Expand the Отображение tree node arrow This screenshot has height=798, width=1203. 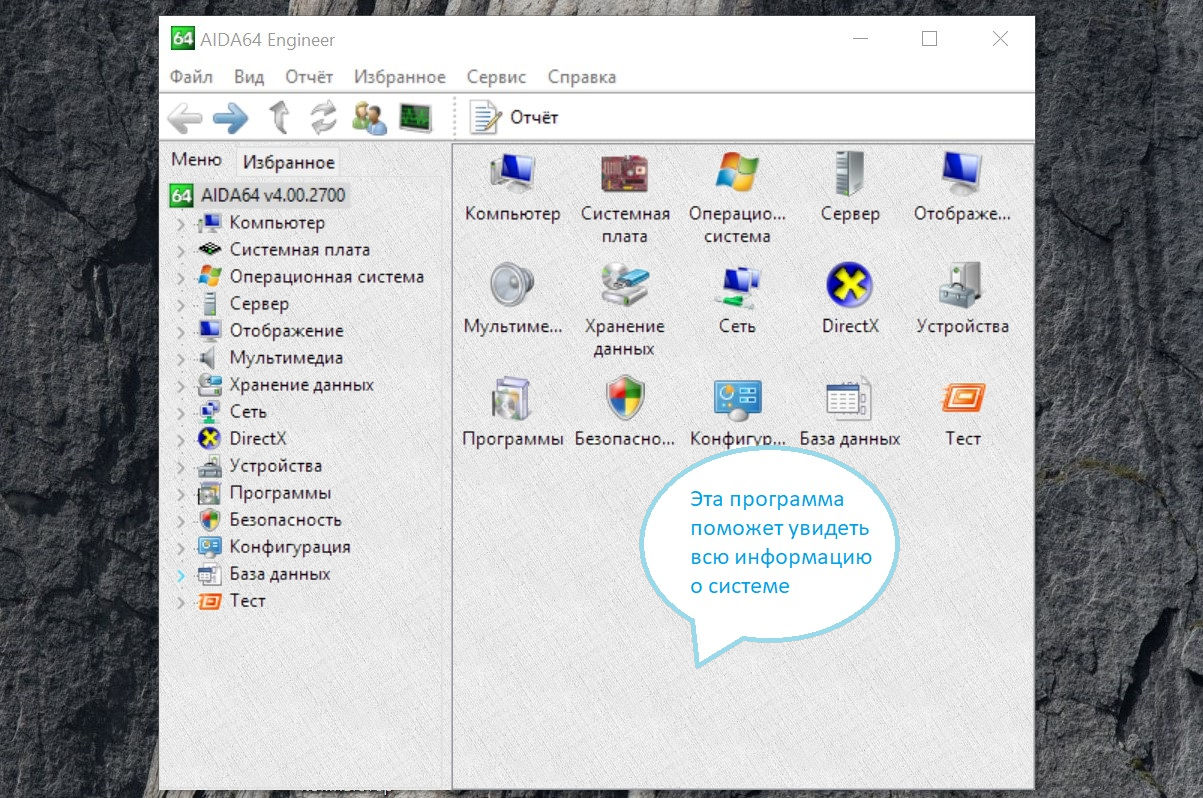pos(181,332)
